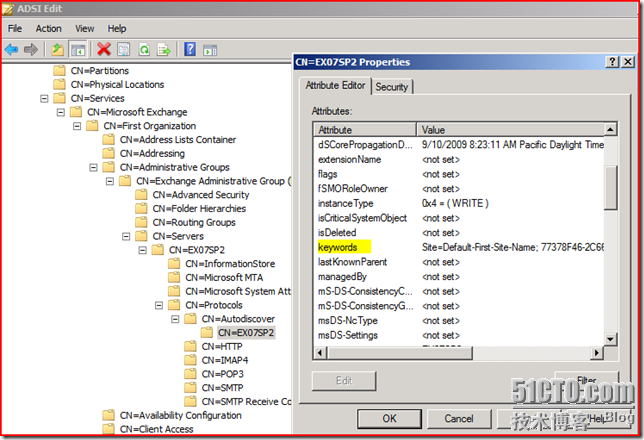
Task: Click the CN=Addressing folder icon
Action: [x=109, y=153]
